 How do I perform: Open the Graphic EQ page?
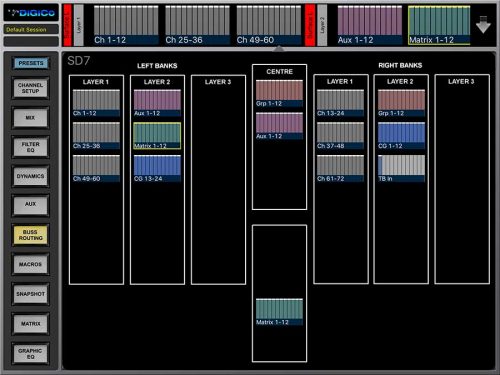pos(31,354)
